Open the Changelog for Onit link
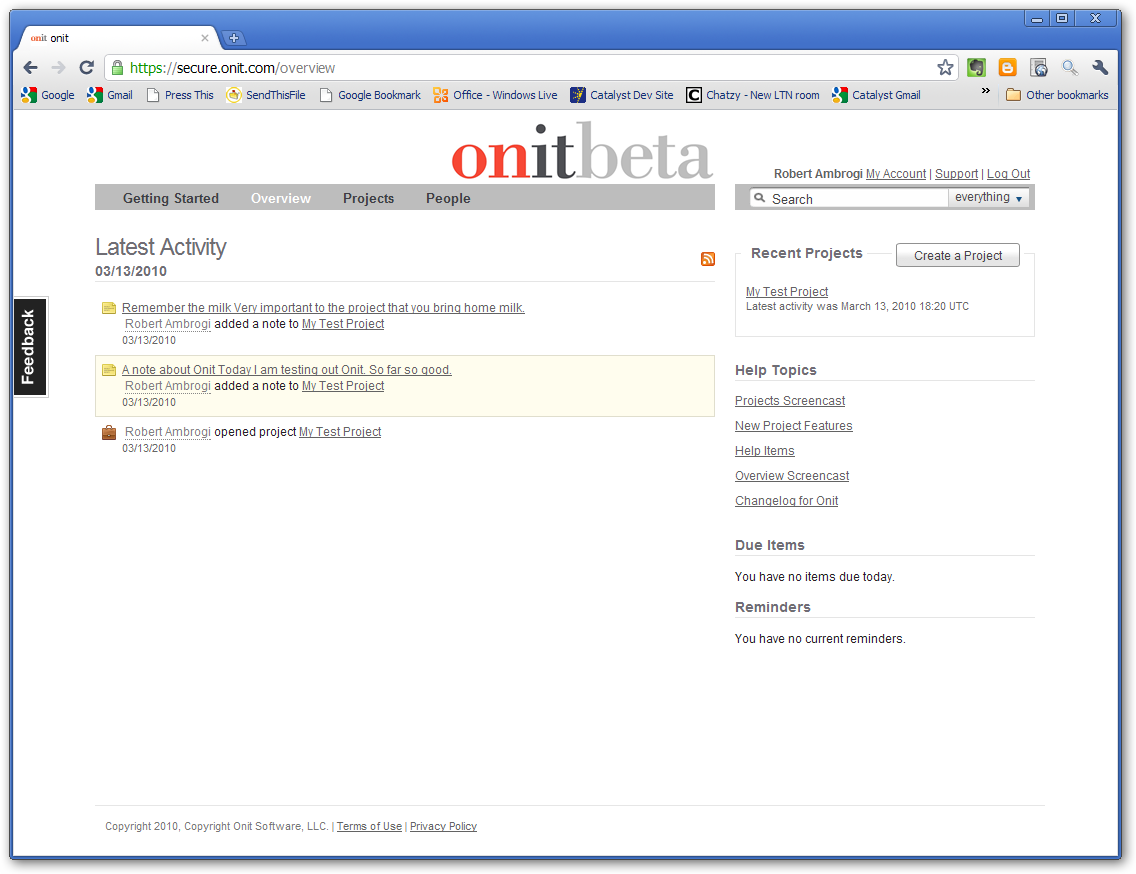 [x=786, y=501]
